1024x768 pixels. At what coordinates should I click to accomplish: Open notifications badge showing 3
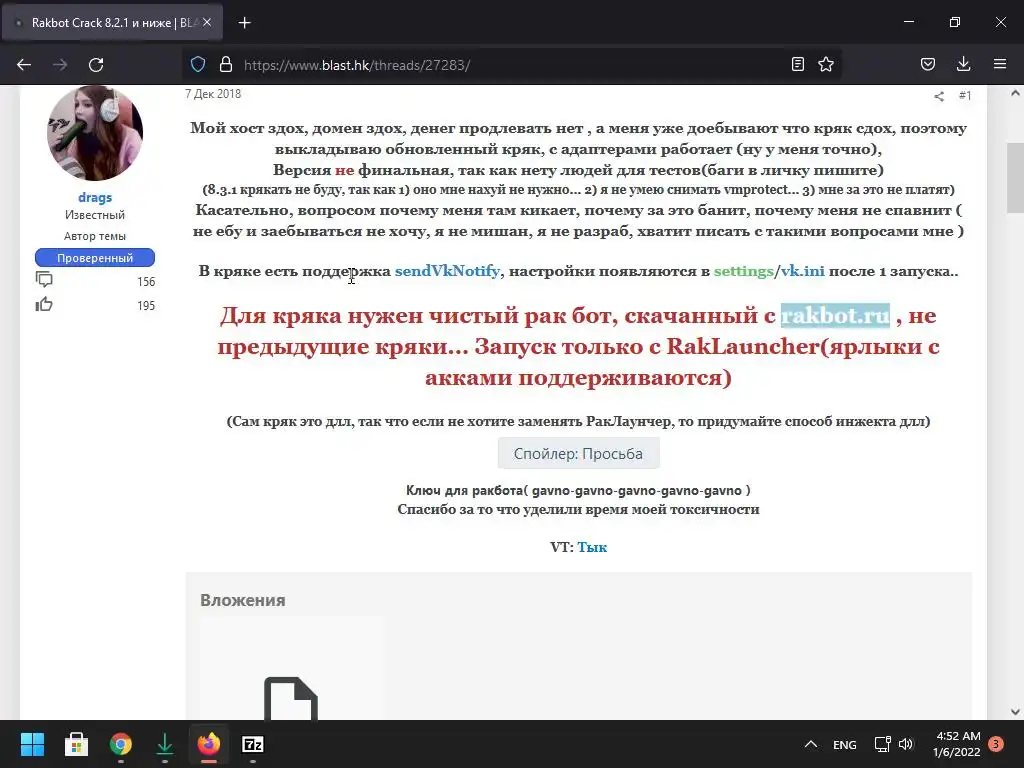[996, 744]
